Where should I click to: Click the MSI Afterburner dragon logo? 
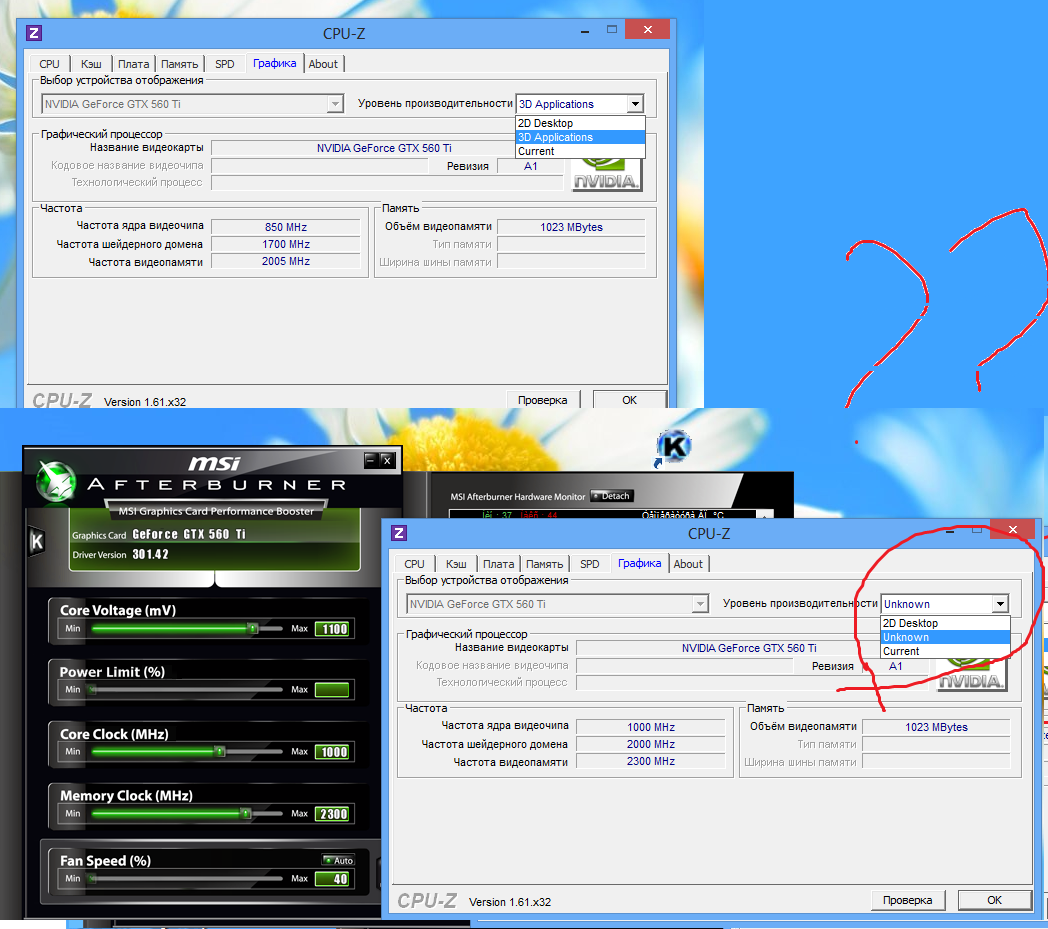coord(56,481)
